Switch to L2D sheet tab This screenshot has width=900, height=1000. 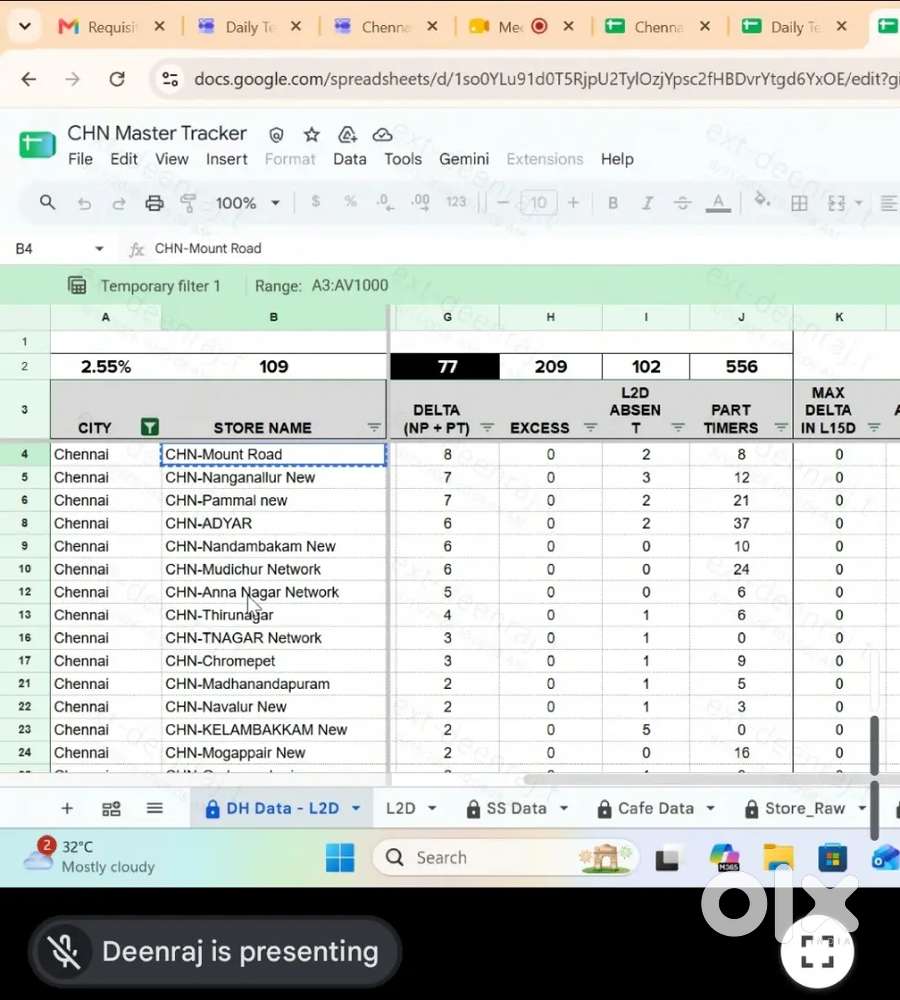[400, 809]
